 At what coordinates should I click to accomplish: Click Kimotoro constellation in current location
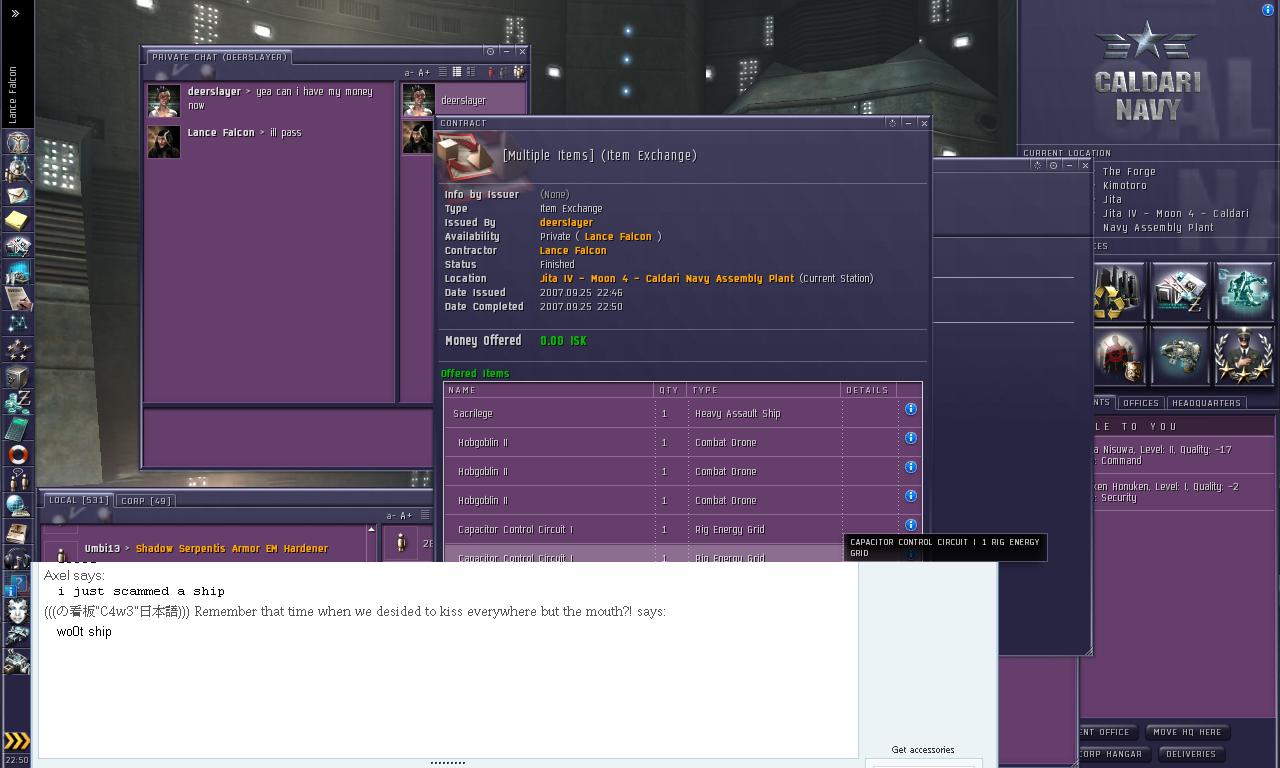pyautogui.click(x=1125, y=186)
